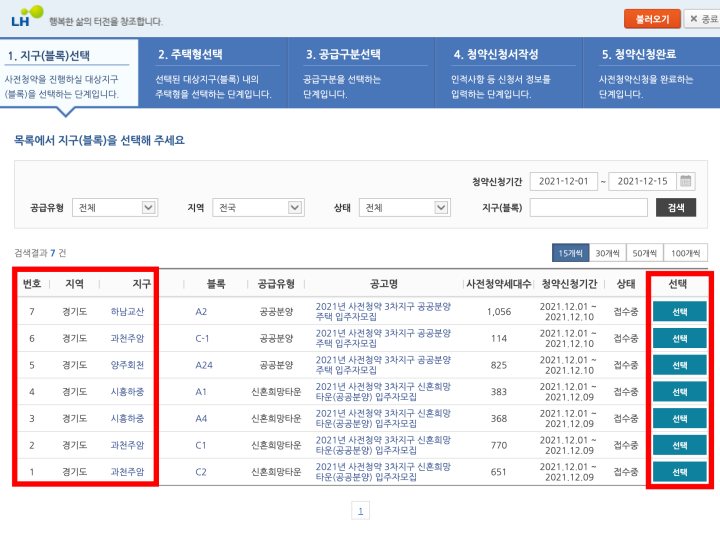Click block link C1

point(201,445)
